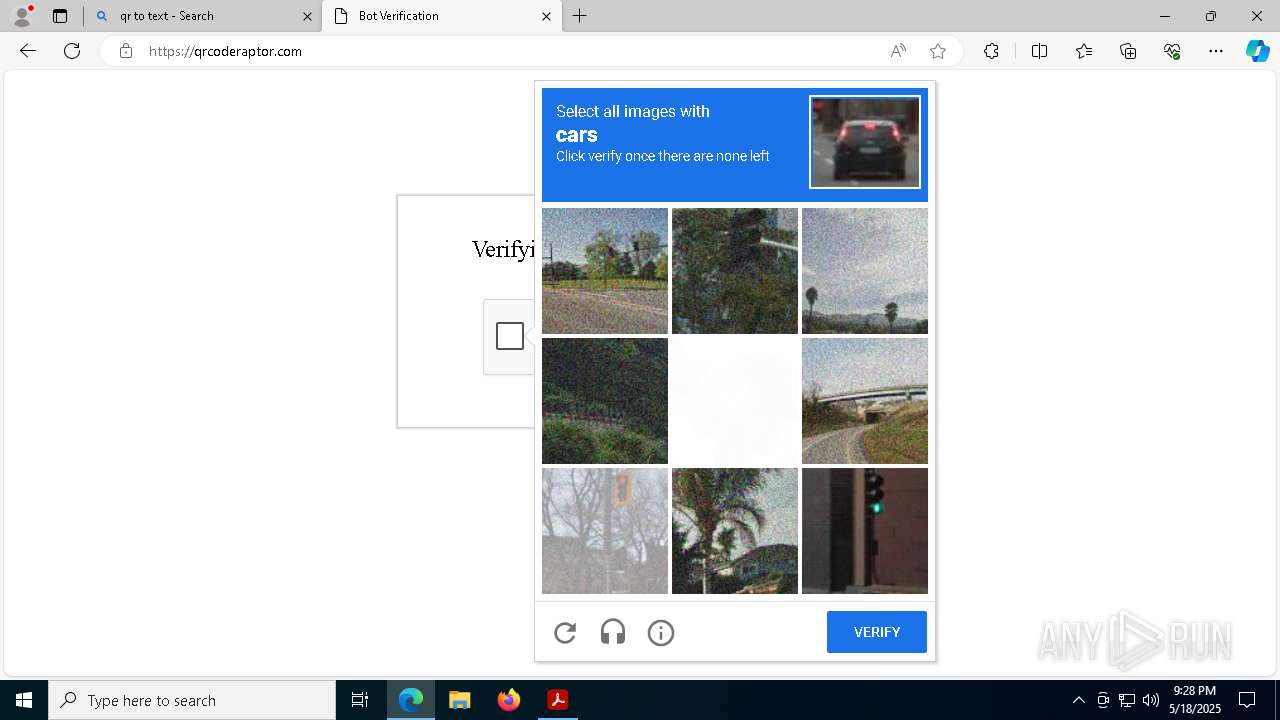Refresh the browser page
Image resolution: width=1280 pixels, height=720 pixels.
(x=72, y=51)
